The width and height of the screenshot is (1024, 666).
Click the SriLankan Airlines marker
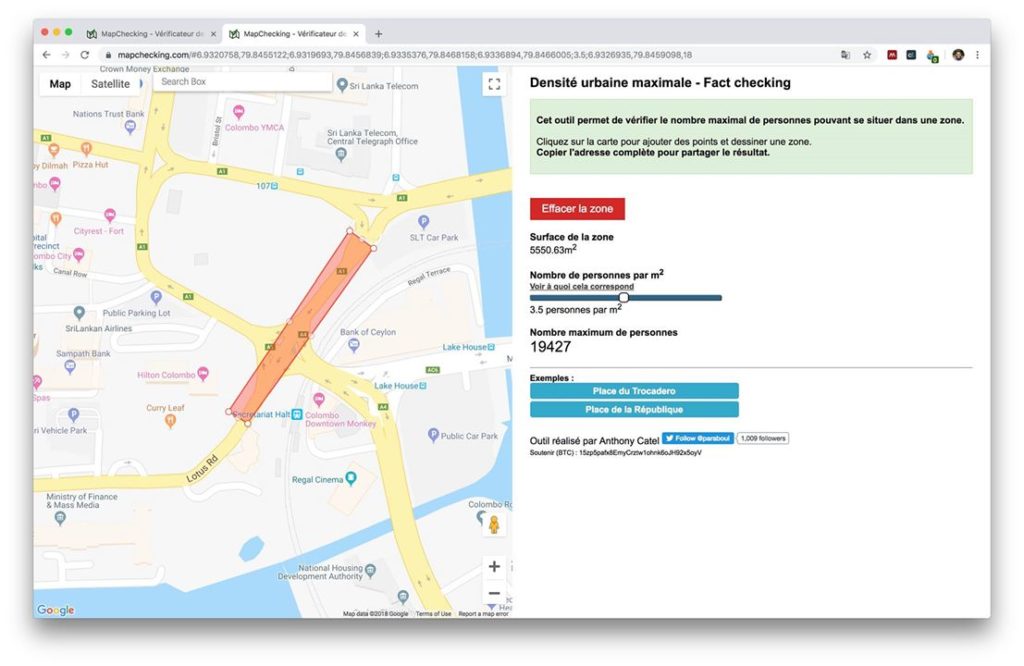pos(79,313)
